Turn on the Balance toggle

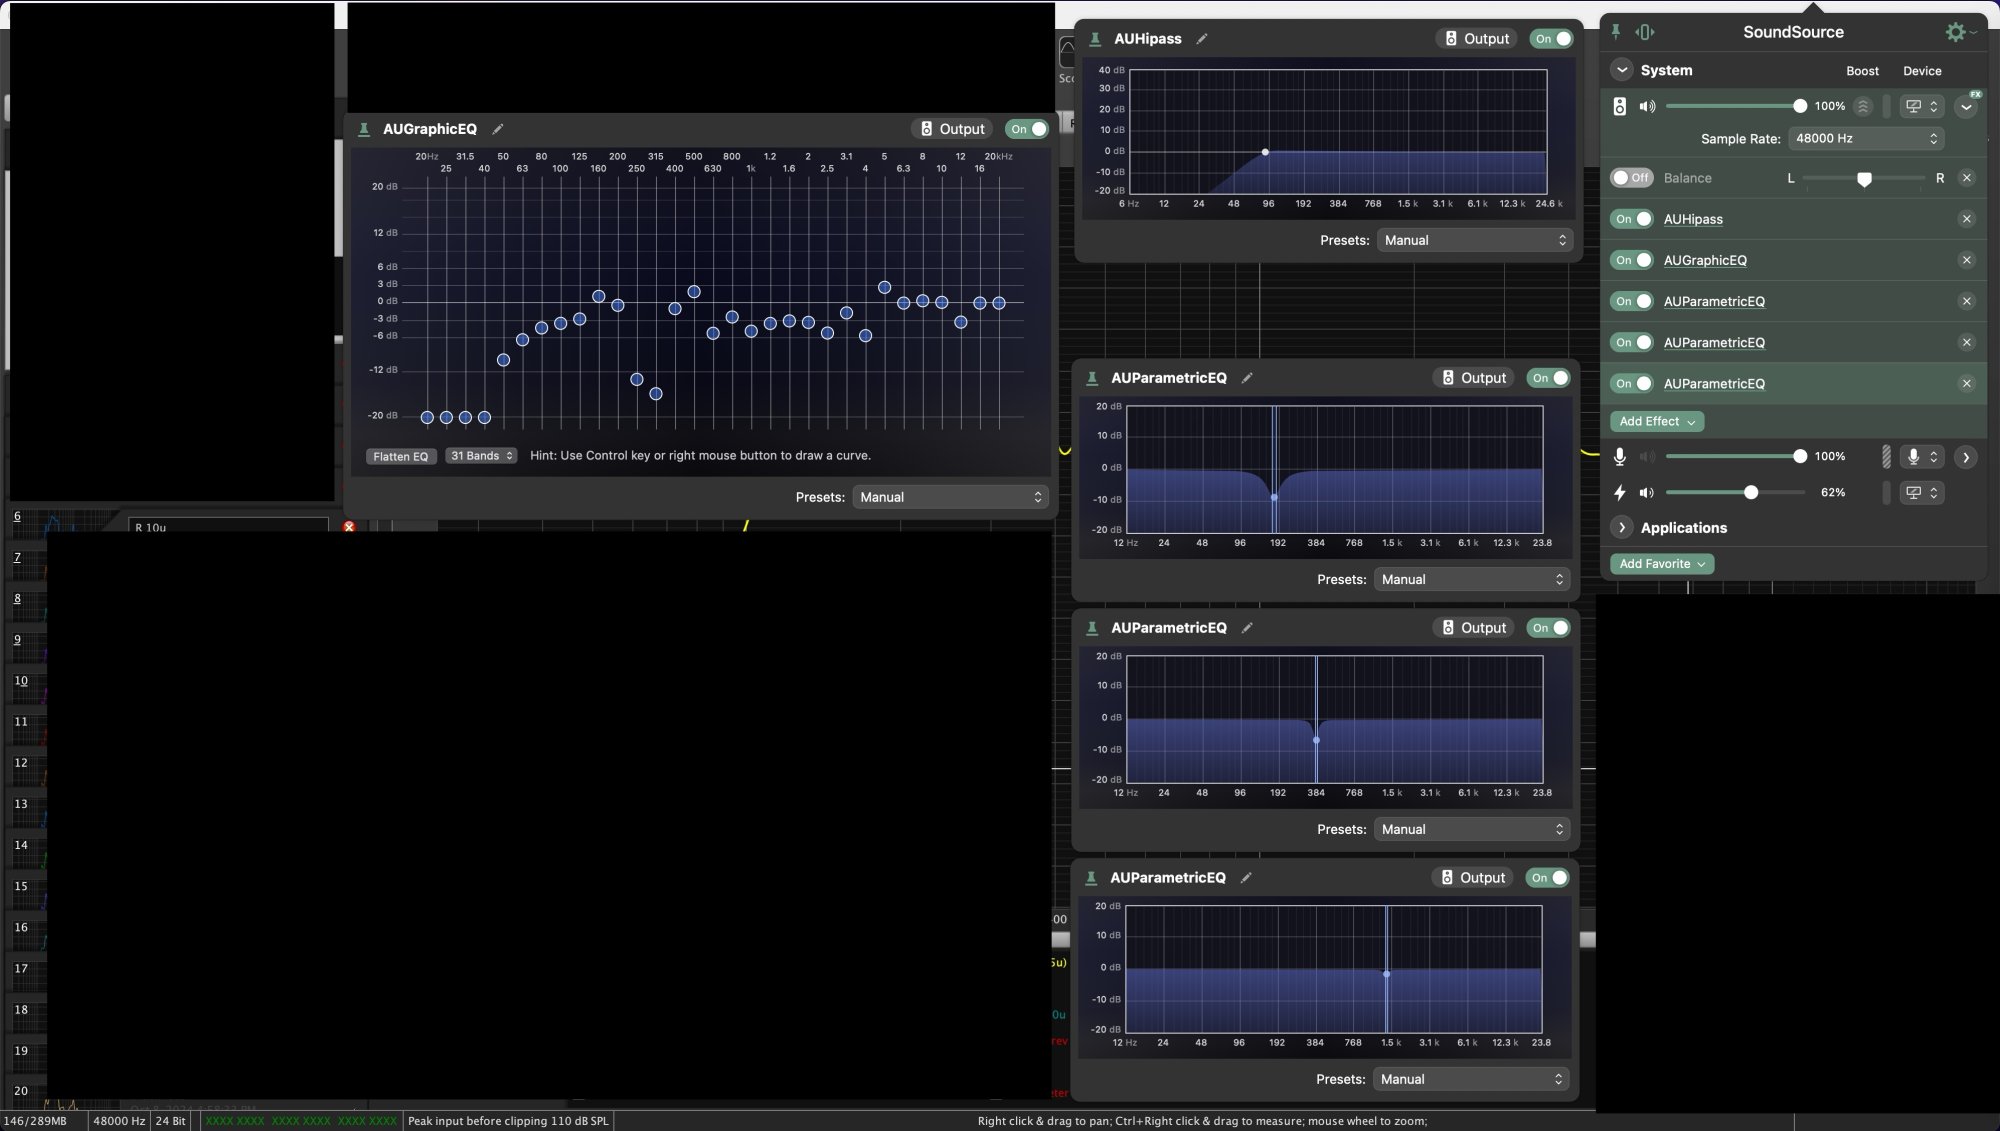1631,178
